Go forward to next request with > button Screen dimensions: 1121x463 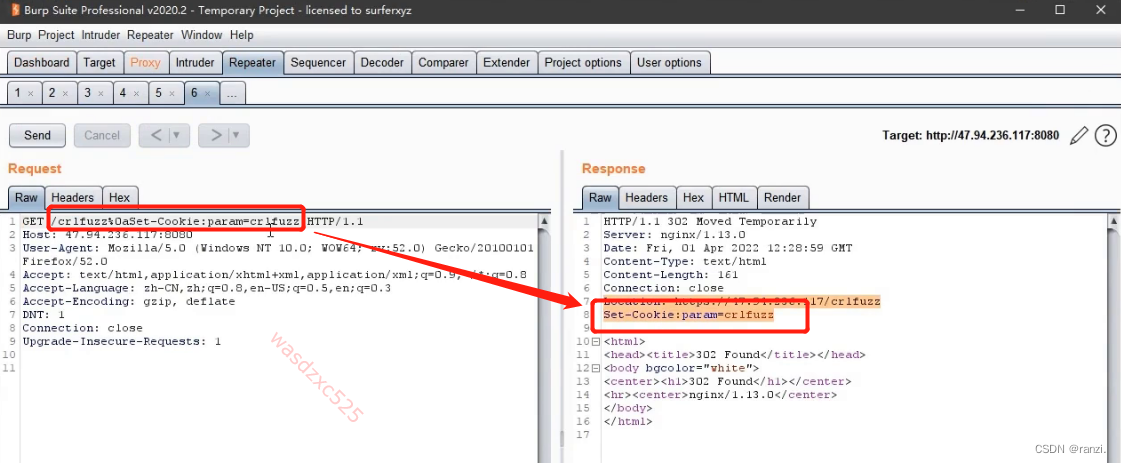pos(214,135)
